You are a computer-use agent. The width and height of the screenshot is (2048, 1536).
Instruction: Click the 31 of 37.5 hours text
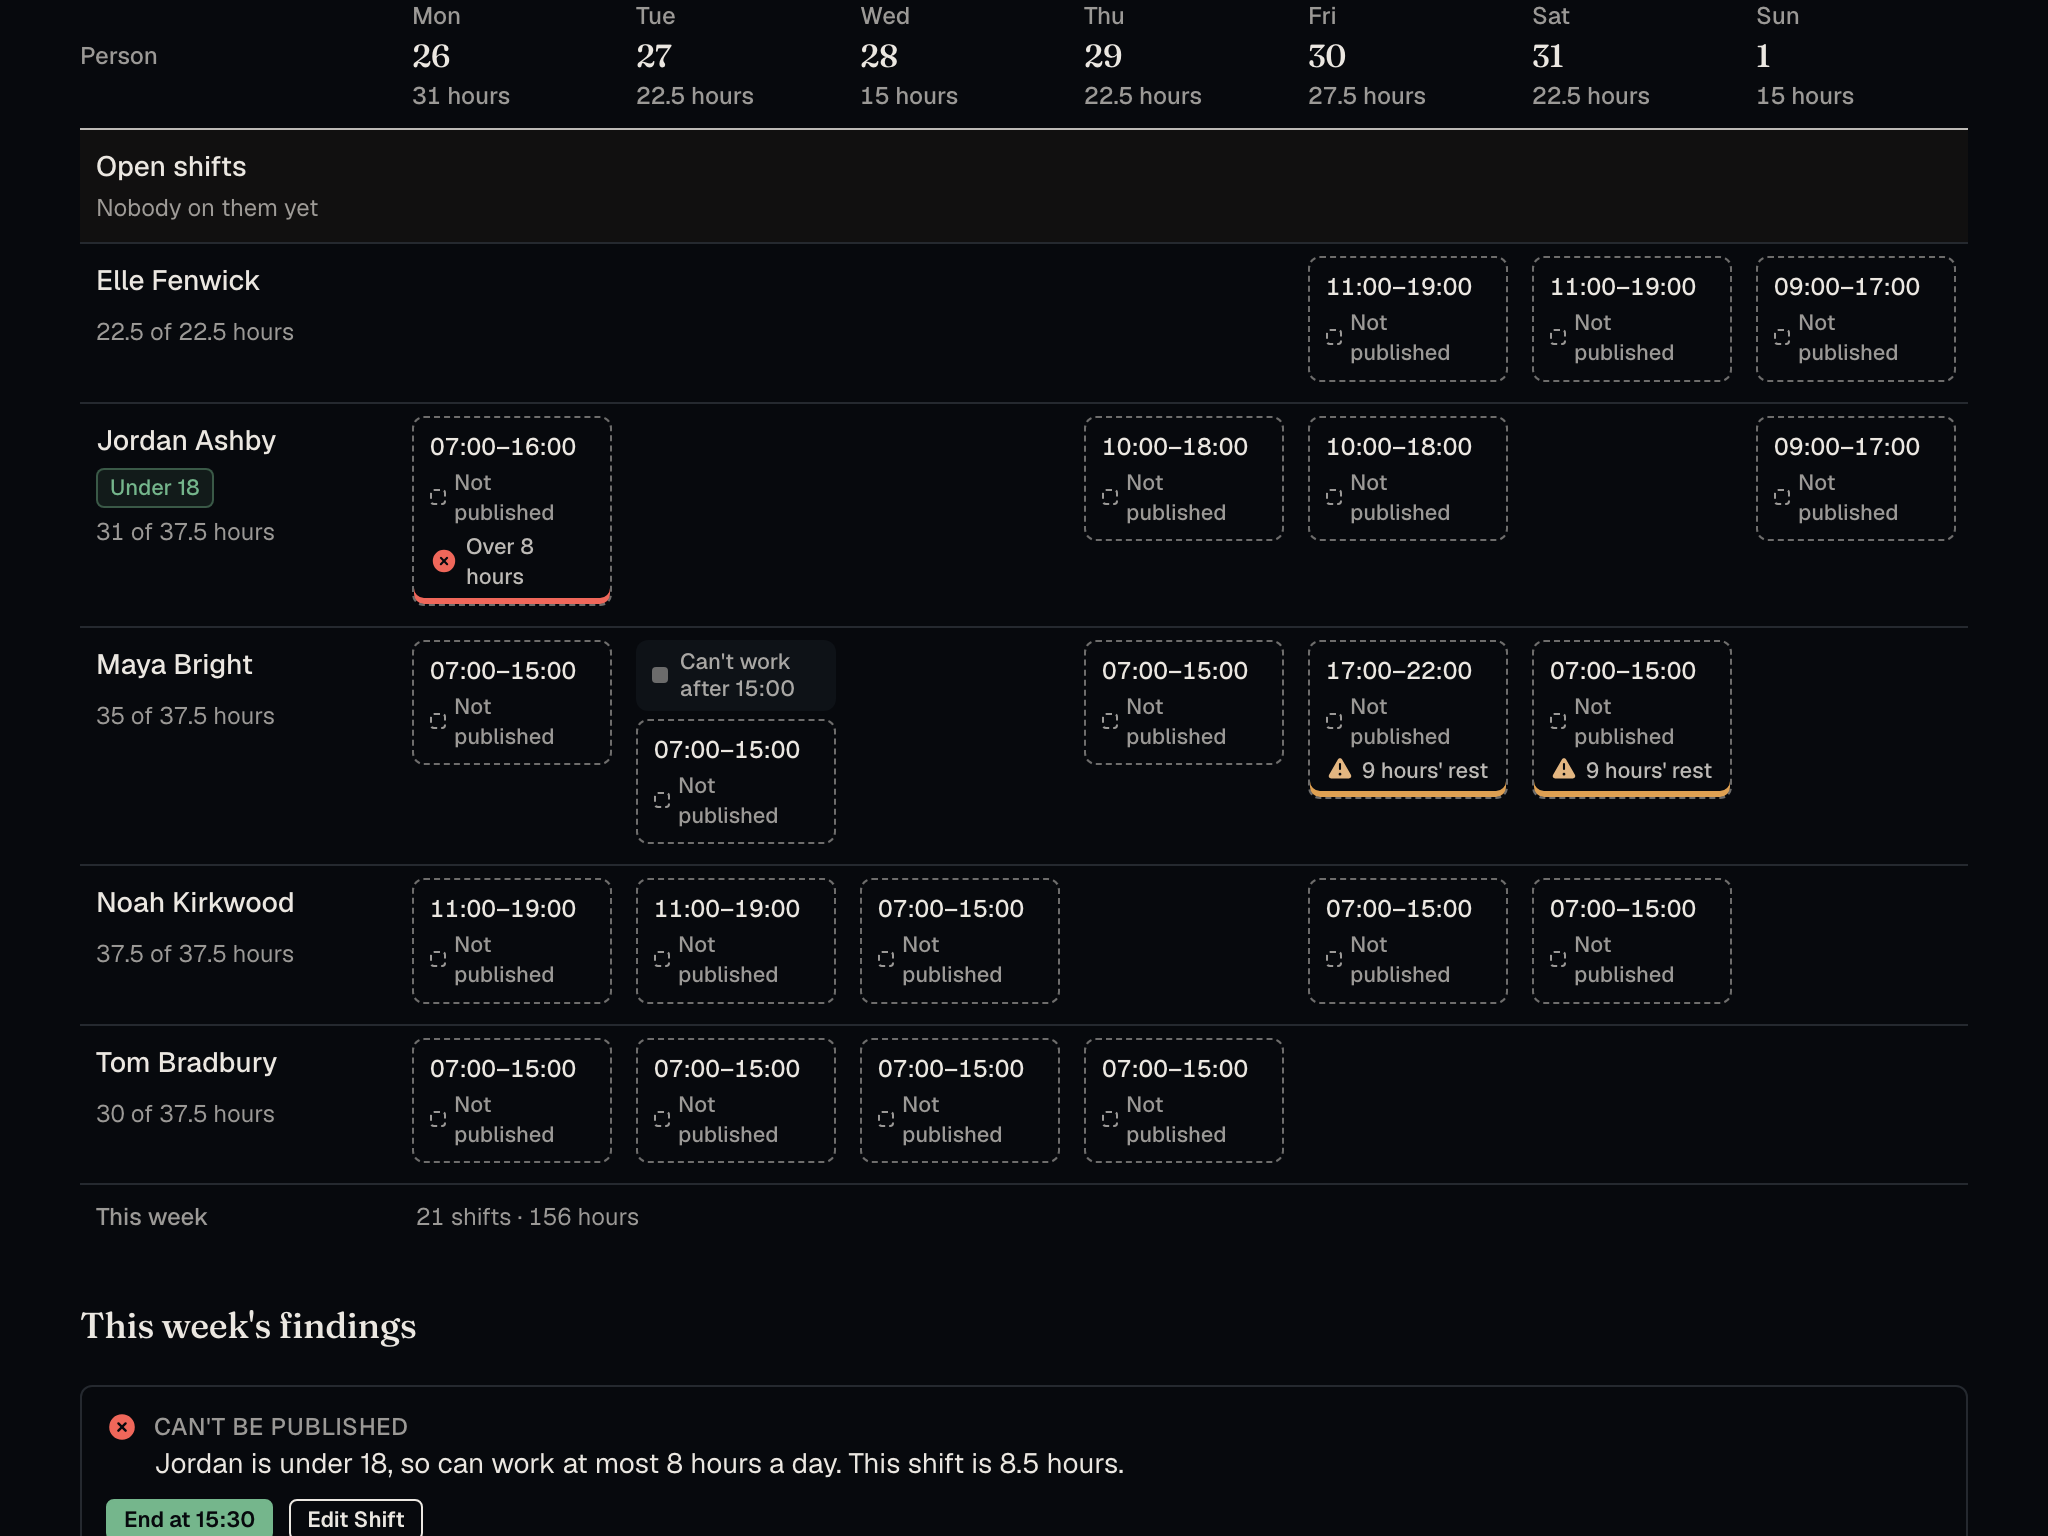185,532
